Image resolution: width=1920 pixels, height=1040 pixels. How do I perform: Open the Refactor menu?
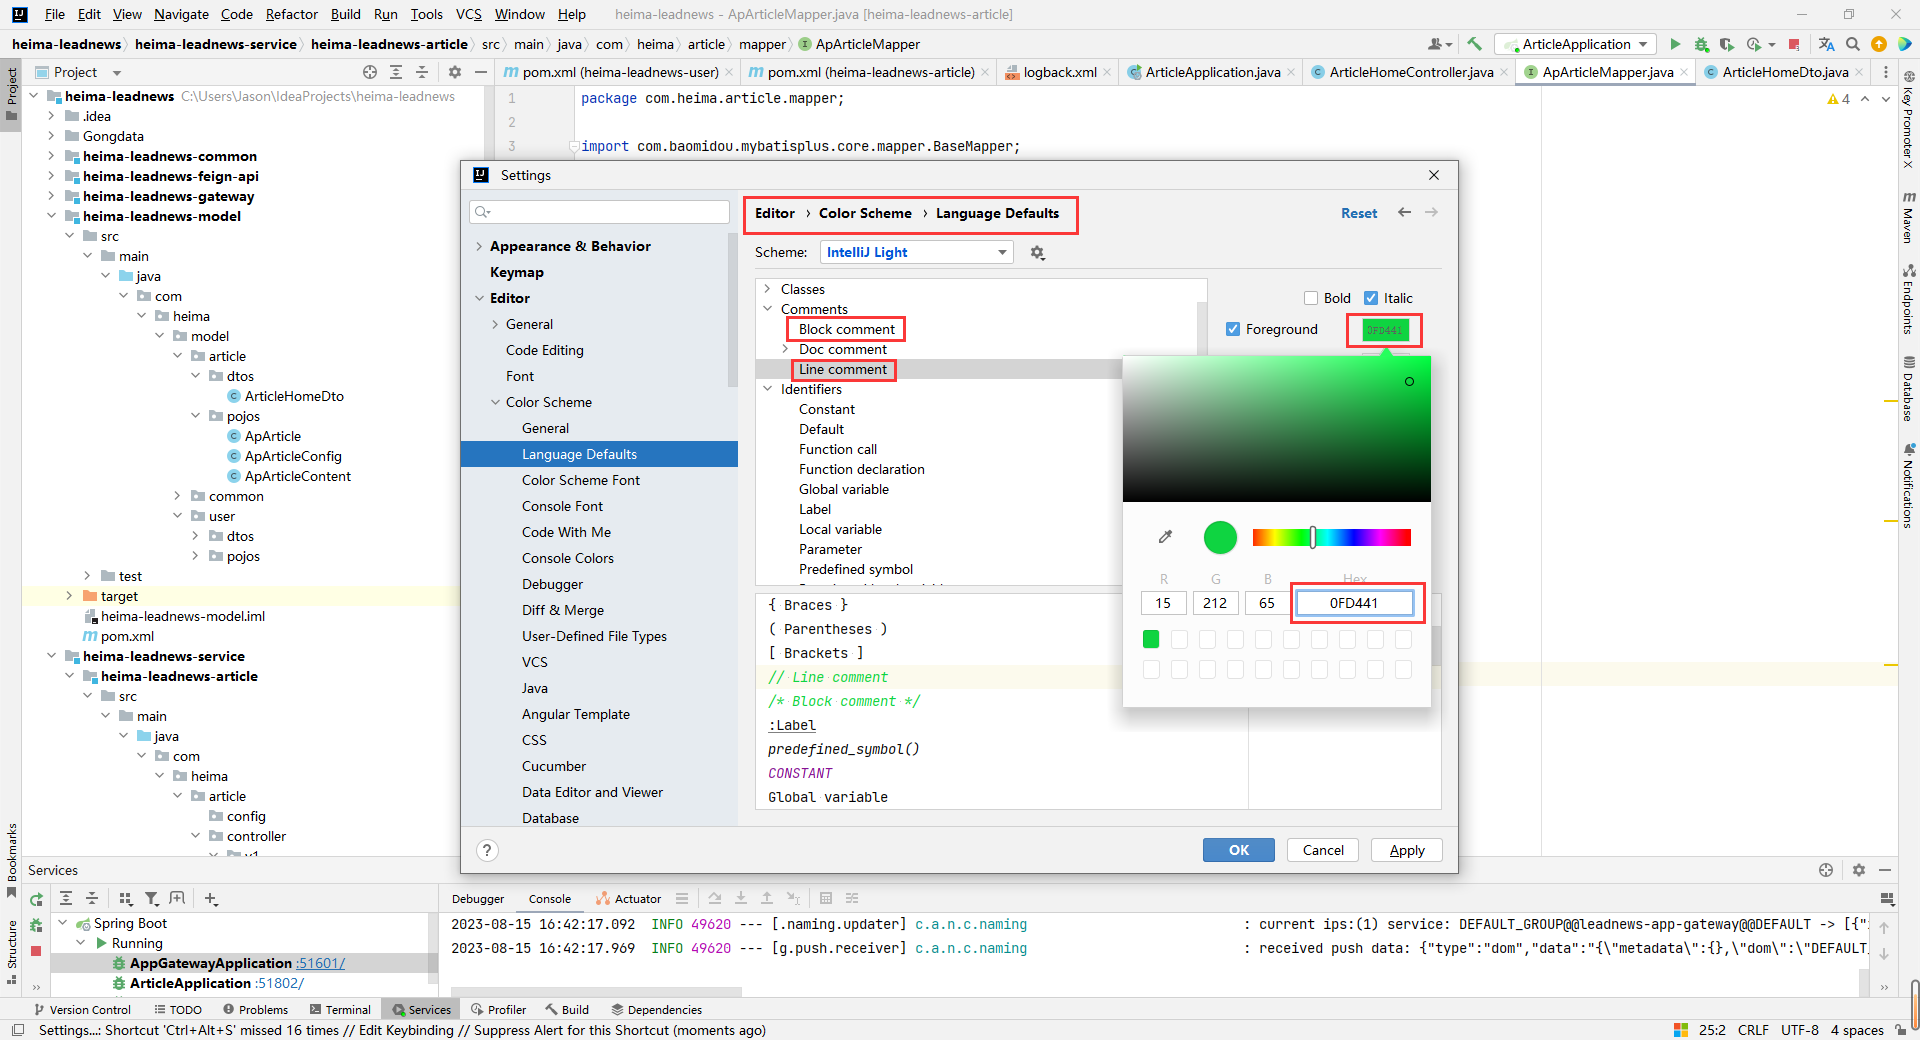291,14
